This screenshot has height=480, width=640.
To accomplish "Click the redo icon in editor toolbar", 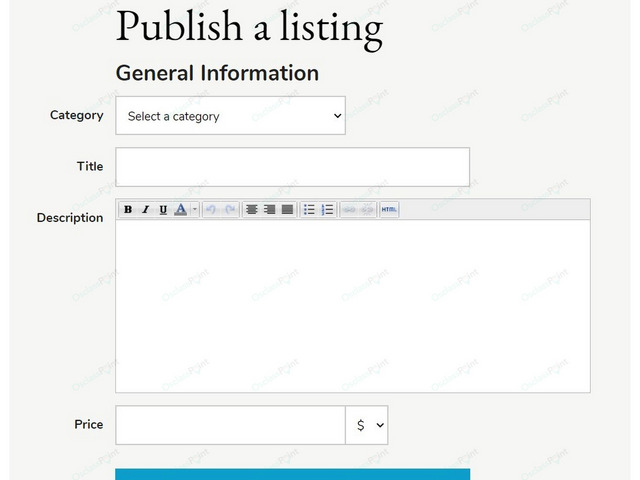I will click(230, 210).
